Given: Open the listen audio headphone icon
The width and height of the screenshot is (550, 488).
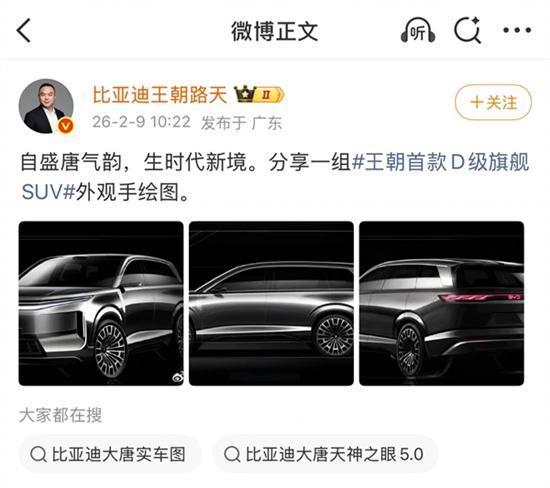Looking at the screenshot, I should [x=418, y=31].
